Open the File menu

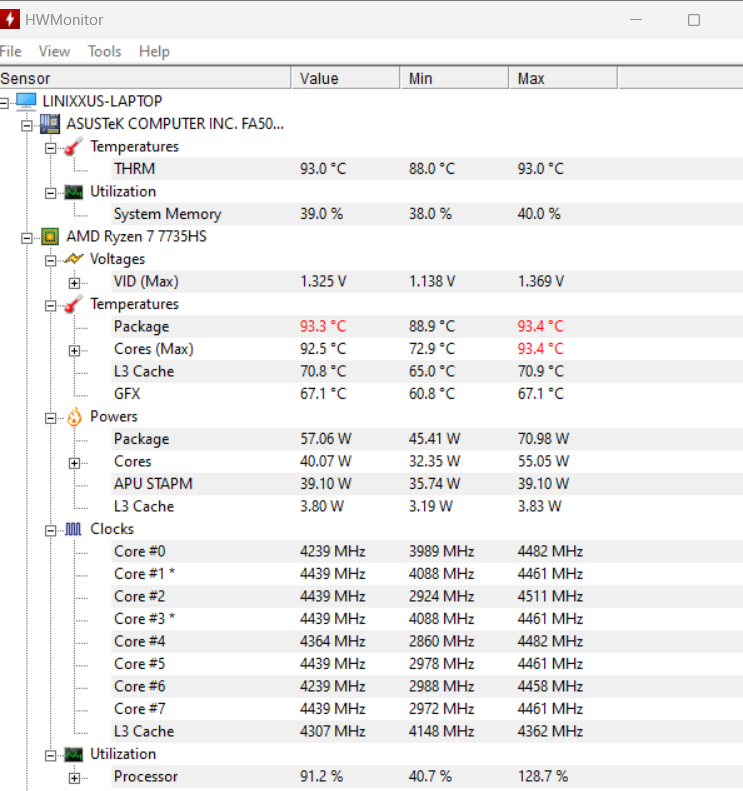[x=10, y=51]
